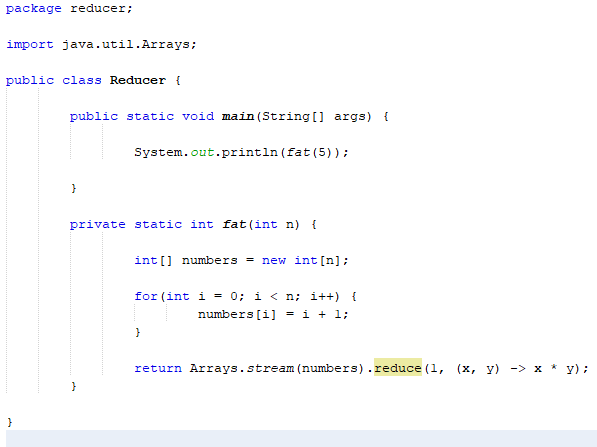
Task: Click the italic 'stream' method call
Action: click(x=270, y=369)
